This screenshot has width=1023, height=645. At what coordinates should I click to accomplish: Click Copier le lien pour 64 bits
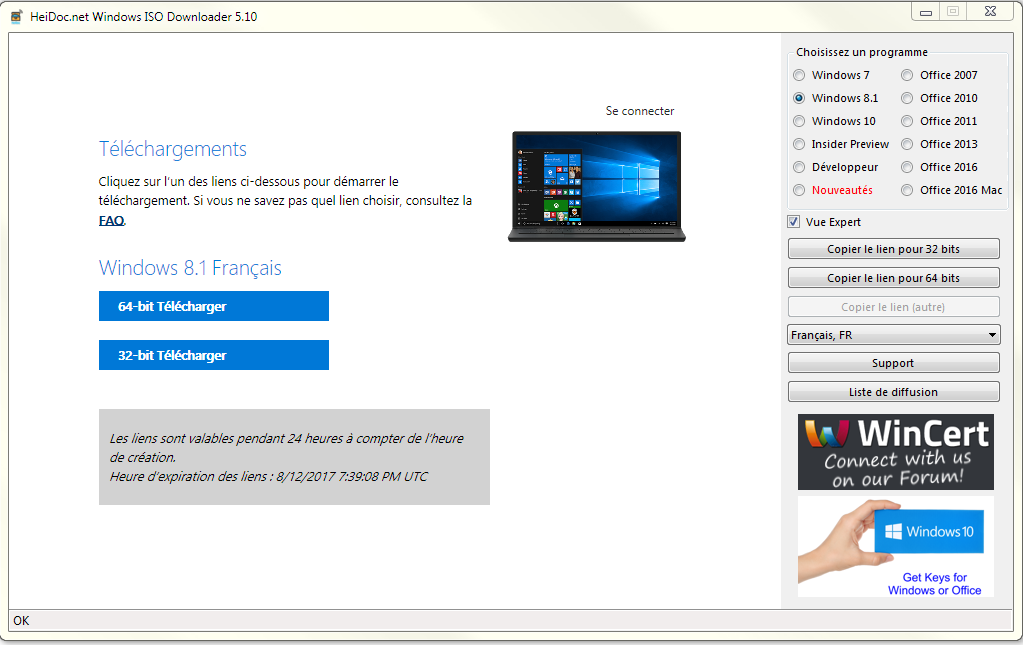(x=893, y=278)
